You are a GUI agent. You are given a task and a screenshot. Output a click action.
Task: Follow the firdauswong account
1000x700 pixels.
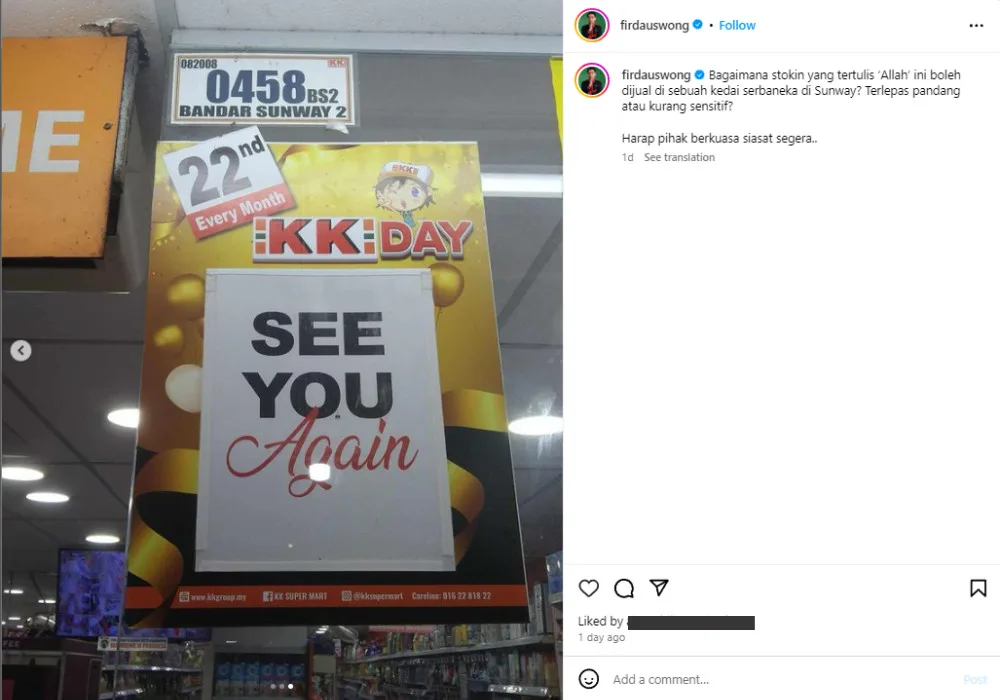[x=737, y=26]
